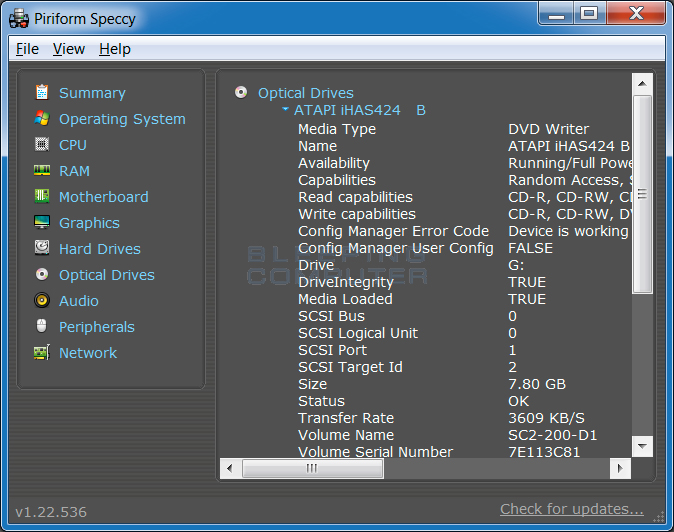Image resolution: width=674 pixels, height=532 pixels.
Task: Click the Summary clipboard icon
Action: (x=42, y=92)
